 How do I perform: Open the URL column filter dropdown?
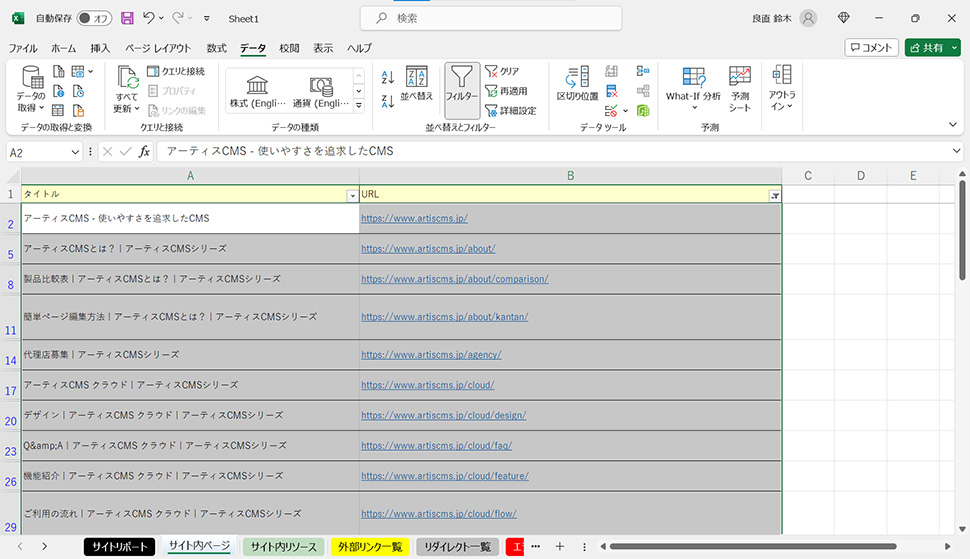pyautogui.click(x=775, y=195)
